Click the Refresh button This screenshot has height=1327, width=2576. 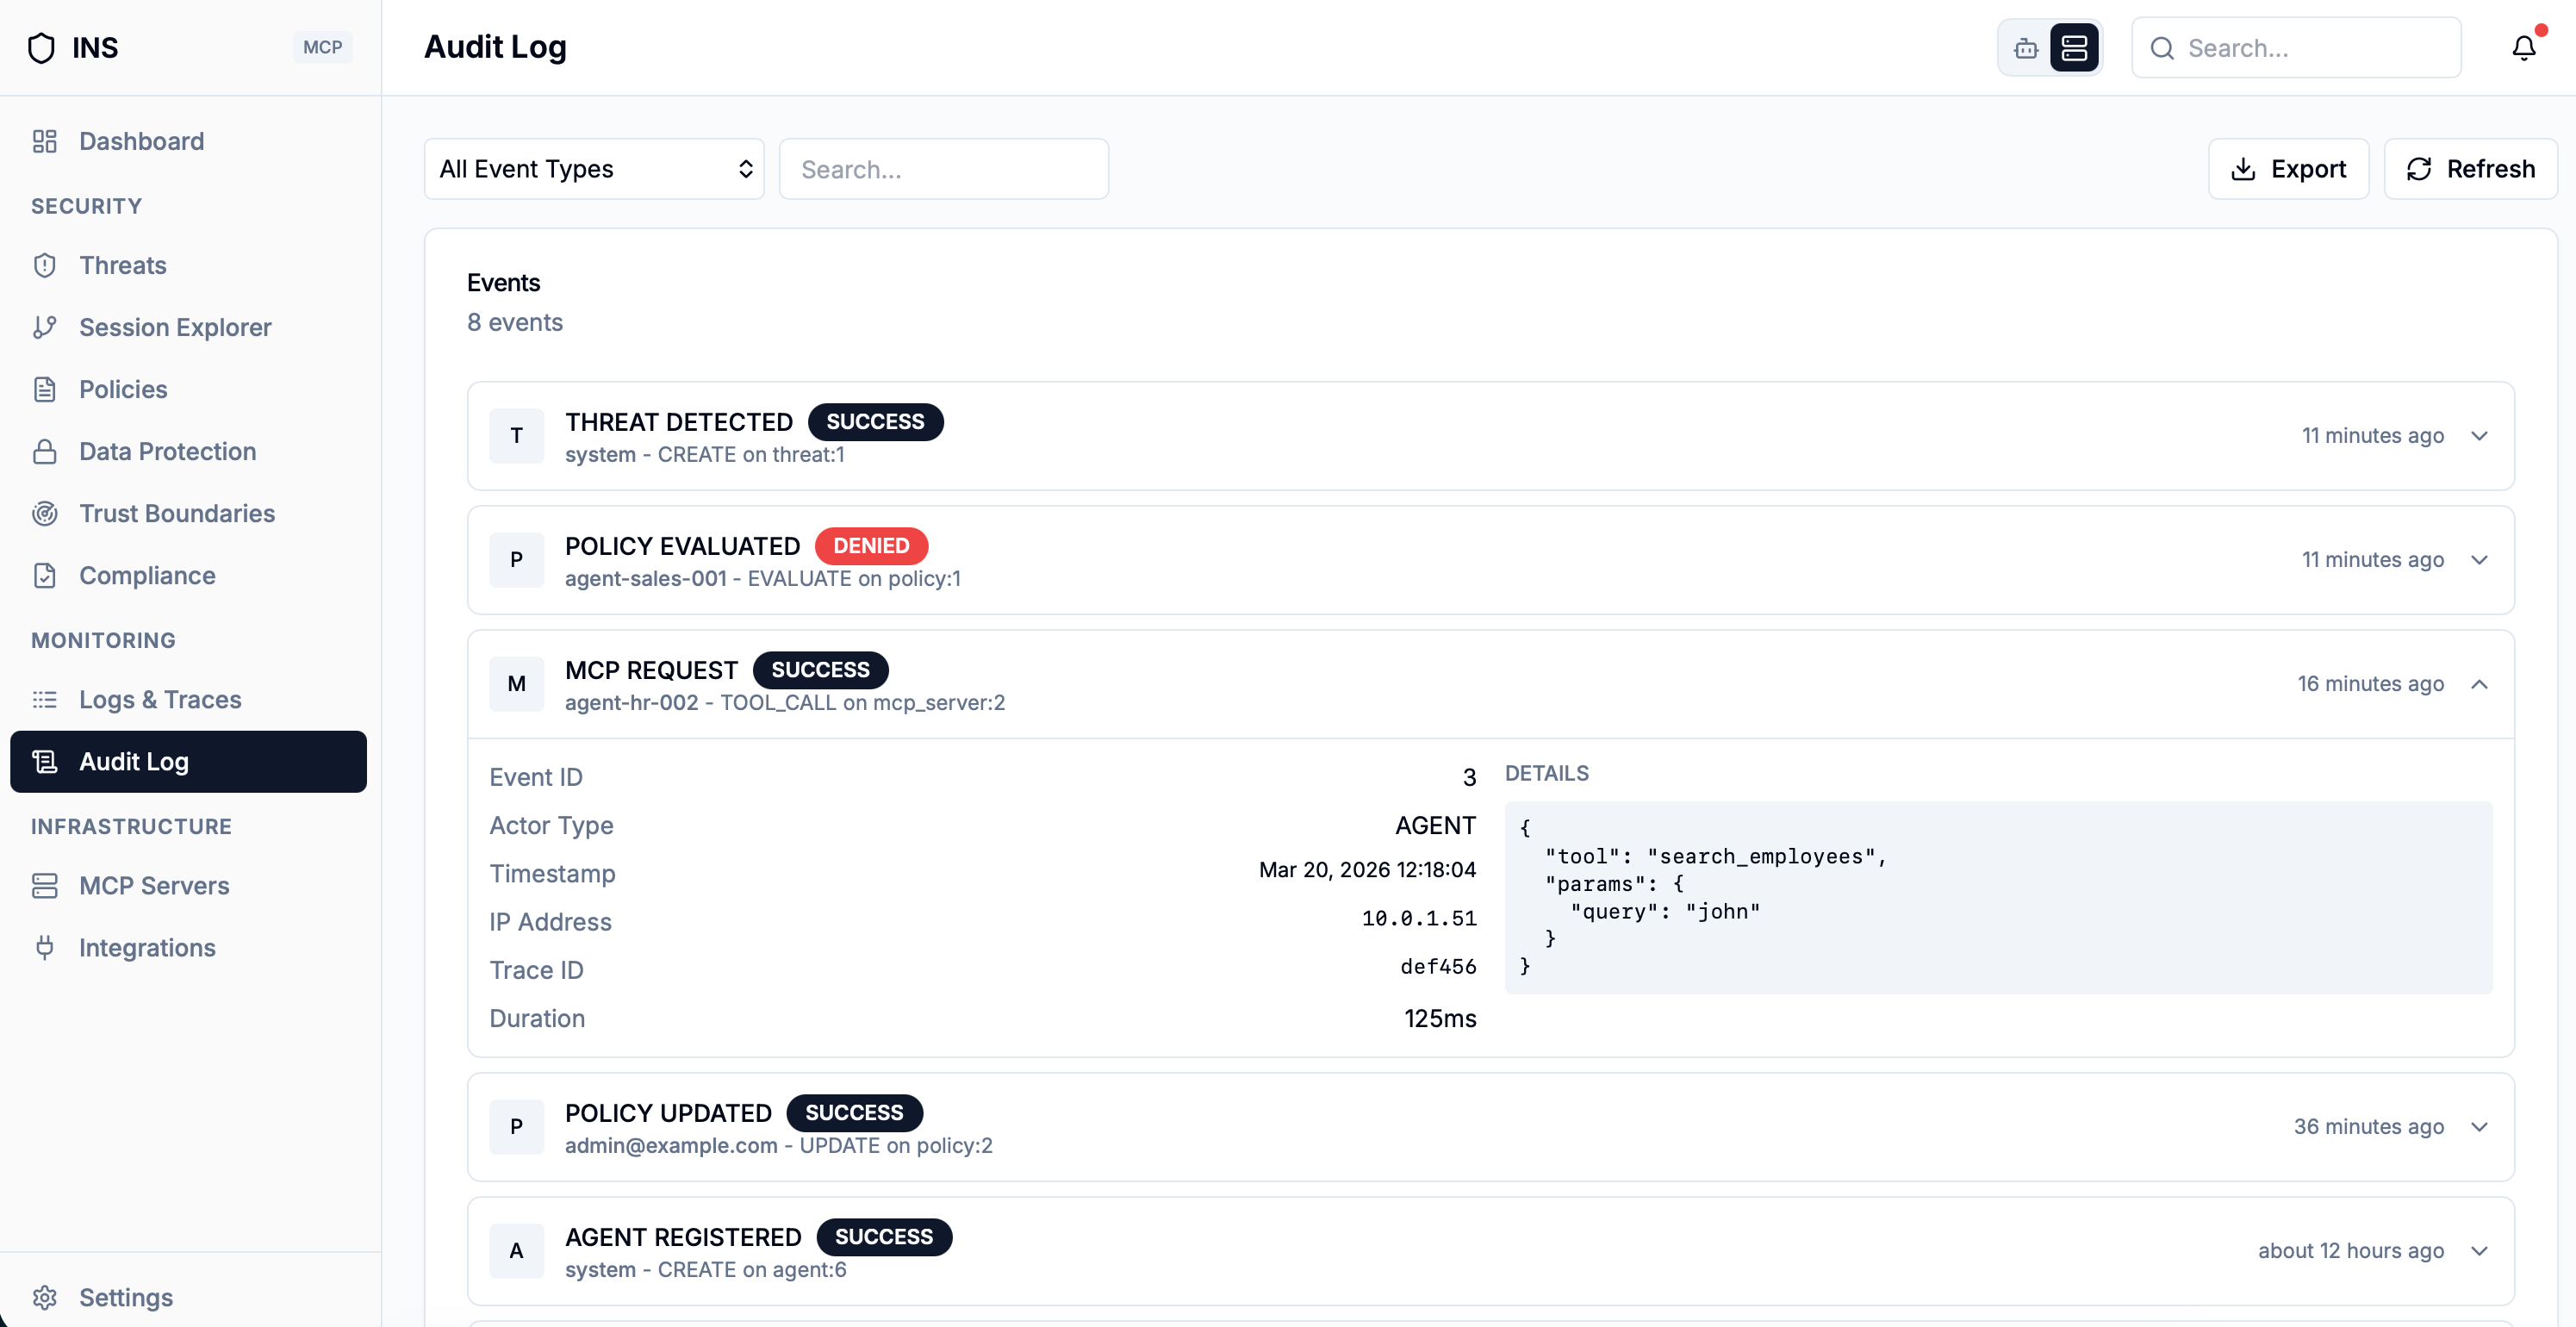tap(2470, 169)
